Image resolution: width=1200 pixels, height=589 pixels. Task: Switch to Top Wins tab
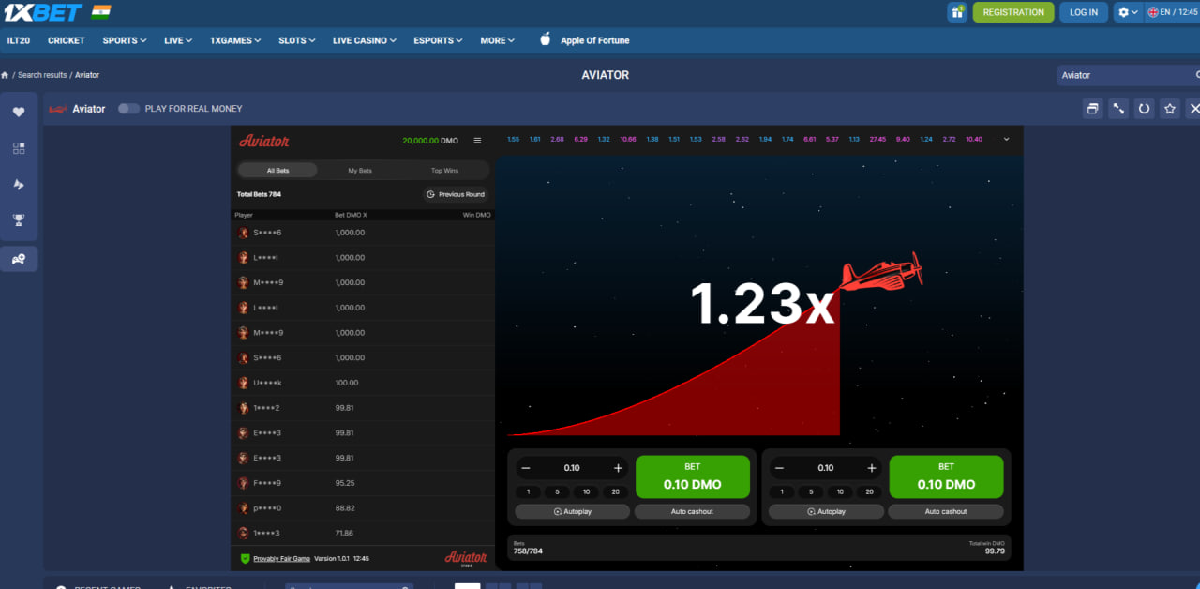click(444, 171)
